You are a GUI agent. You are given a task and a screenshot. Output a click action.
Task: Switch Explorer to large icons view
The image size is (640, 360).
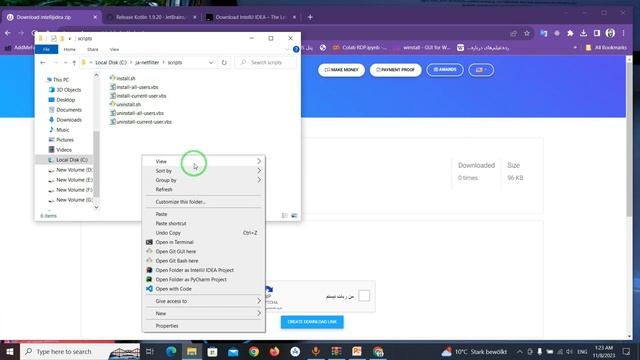click(294, 216)
